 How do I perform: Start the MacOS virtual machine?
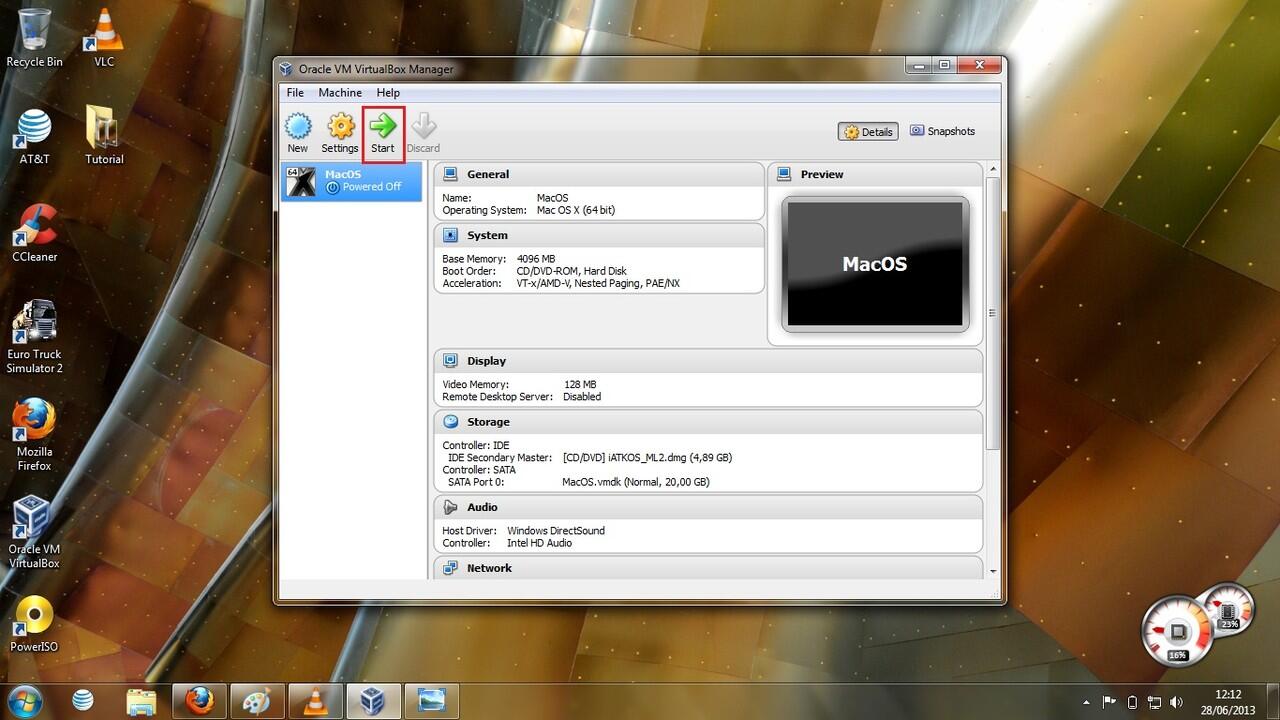pyautogui.click(x=383, y=133)
